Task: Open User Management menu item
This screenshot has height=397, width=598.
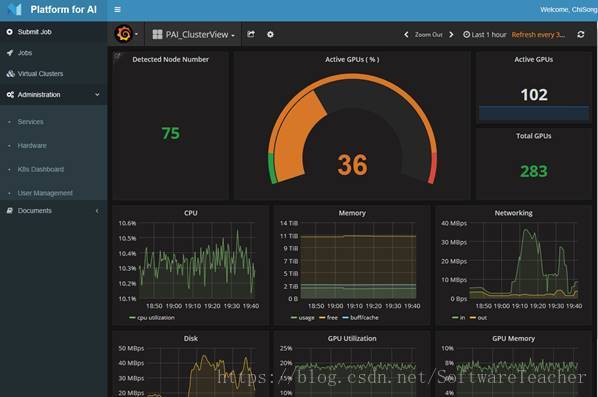Action: [x=45, y=193]
